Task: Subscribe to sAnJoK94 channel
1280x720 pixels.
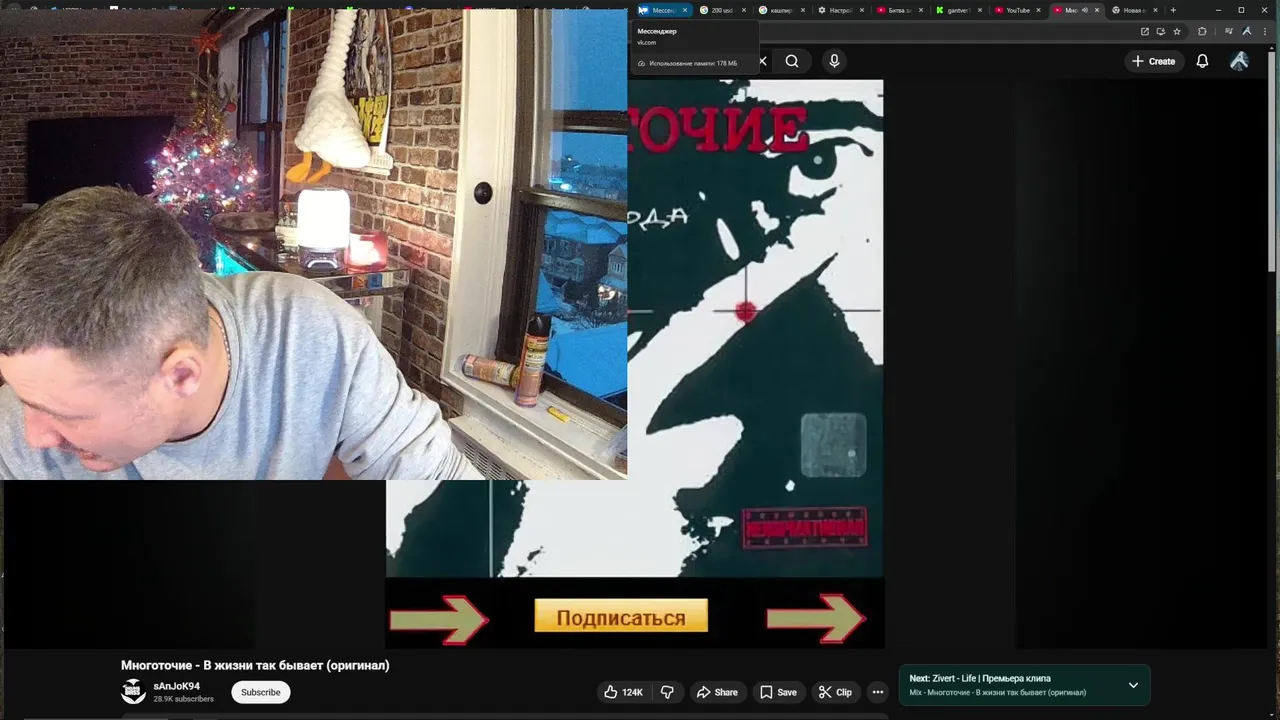Action: 260,692
